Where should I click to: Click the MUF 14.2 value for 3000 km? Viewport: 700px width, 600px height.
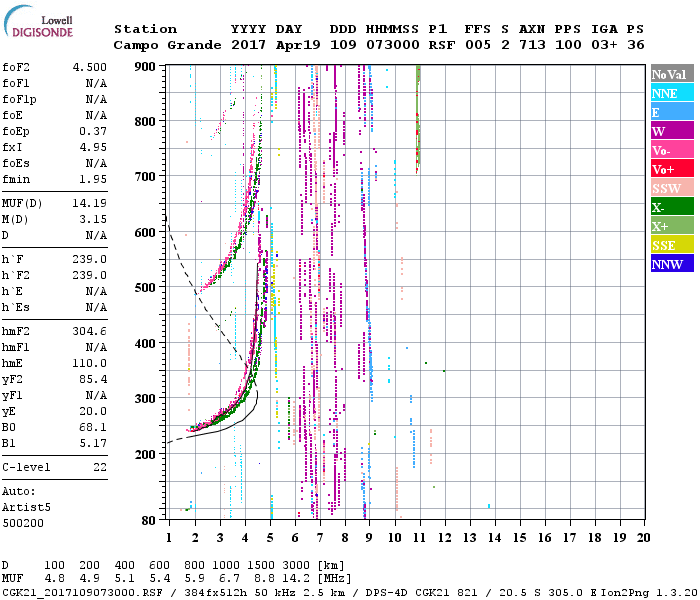(296, 579)
